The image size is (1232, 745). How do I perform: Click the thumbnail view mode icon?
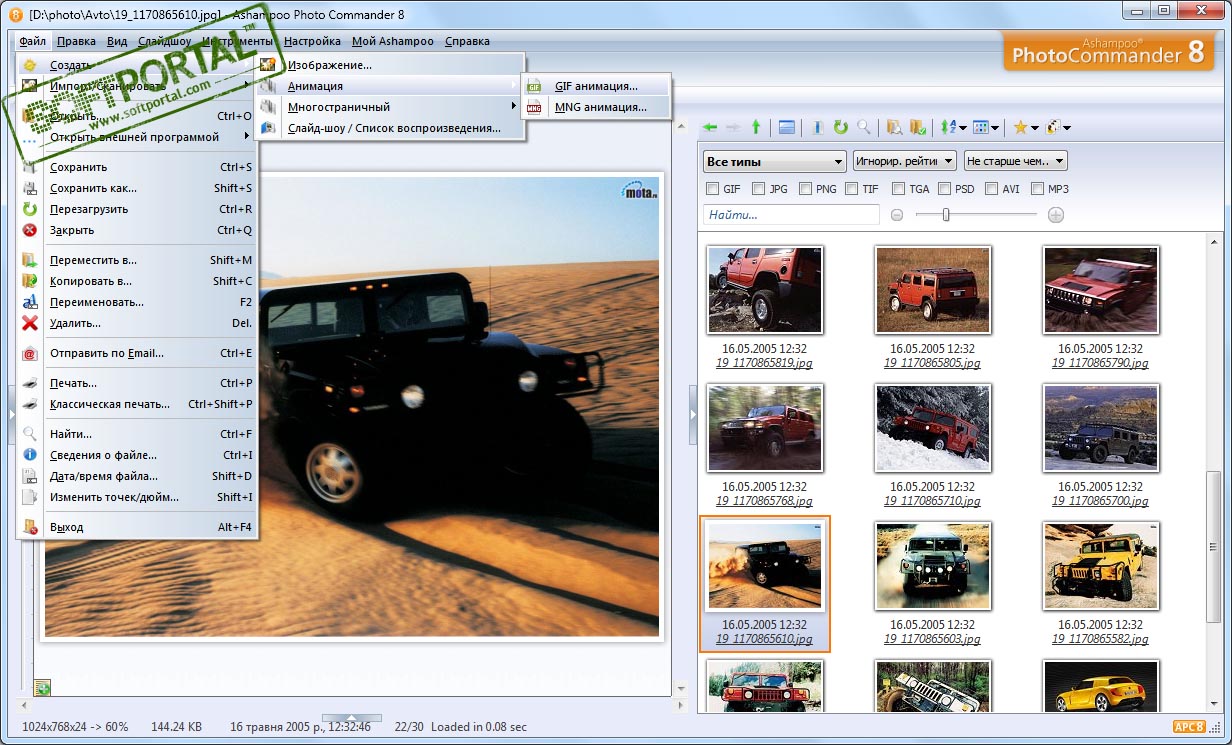(x=981, y=127)
